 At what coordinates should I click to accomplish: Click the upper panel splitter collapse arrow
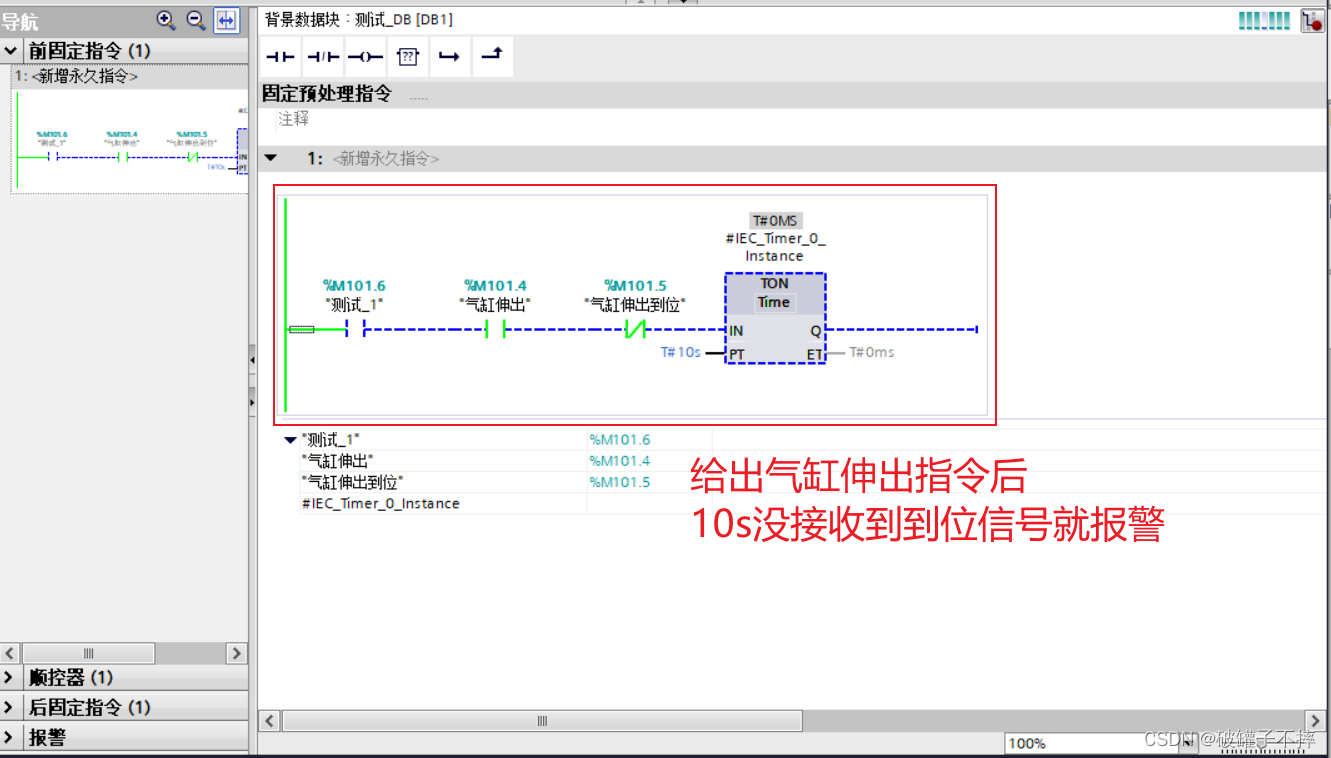[x=252, y=360]
